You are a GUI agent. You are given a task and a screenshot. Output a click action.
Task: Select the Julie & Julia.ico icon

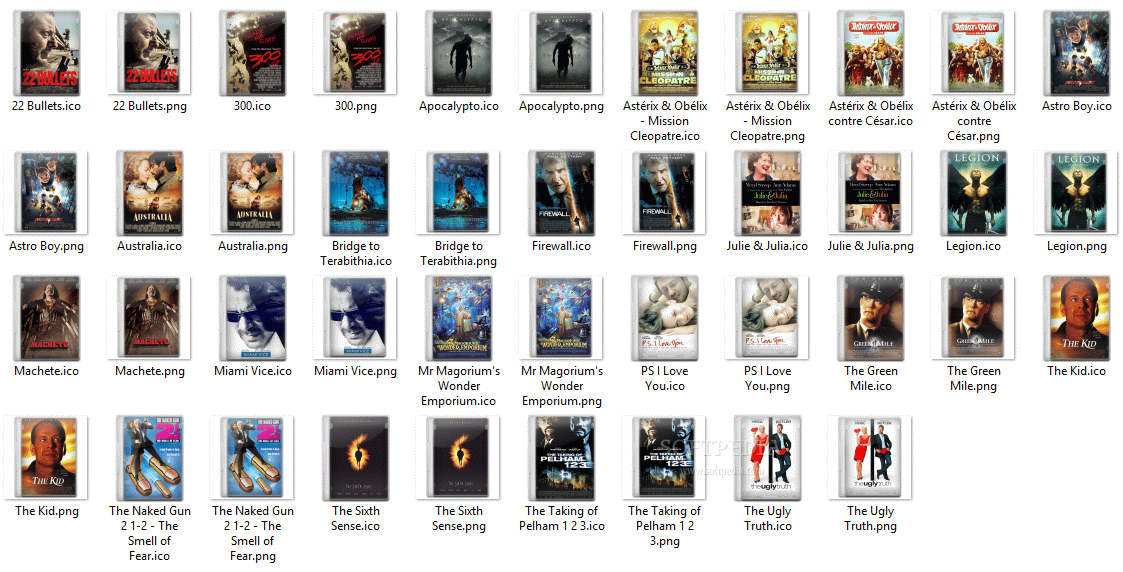click(x=768, y=193)
